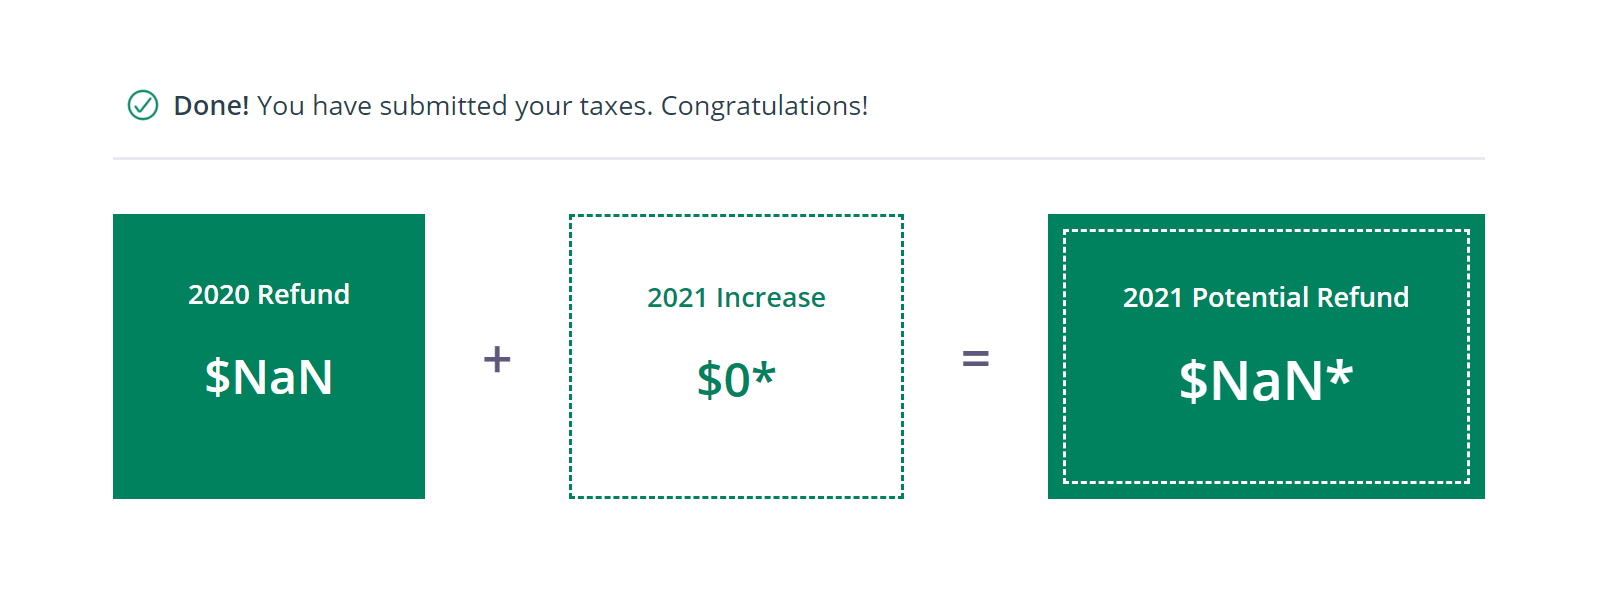Click the asterisk after Potential Refund's $NaN
Image resolution: width=1606 pixels, height=595 pixels.
pyautogui.click(x=1340, y=374)
